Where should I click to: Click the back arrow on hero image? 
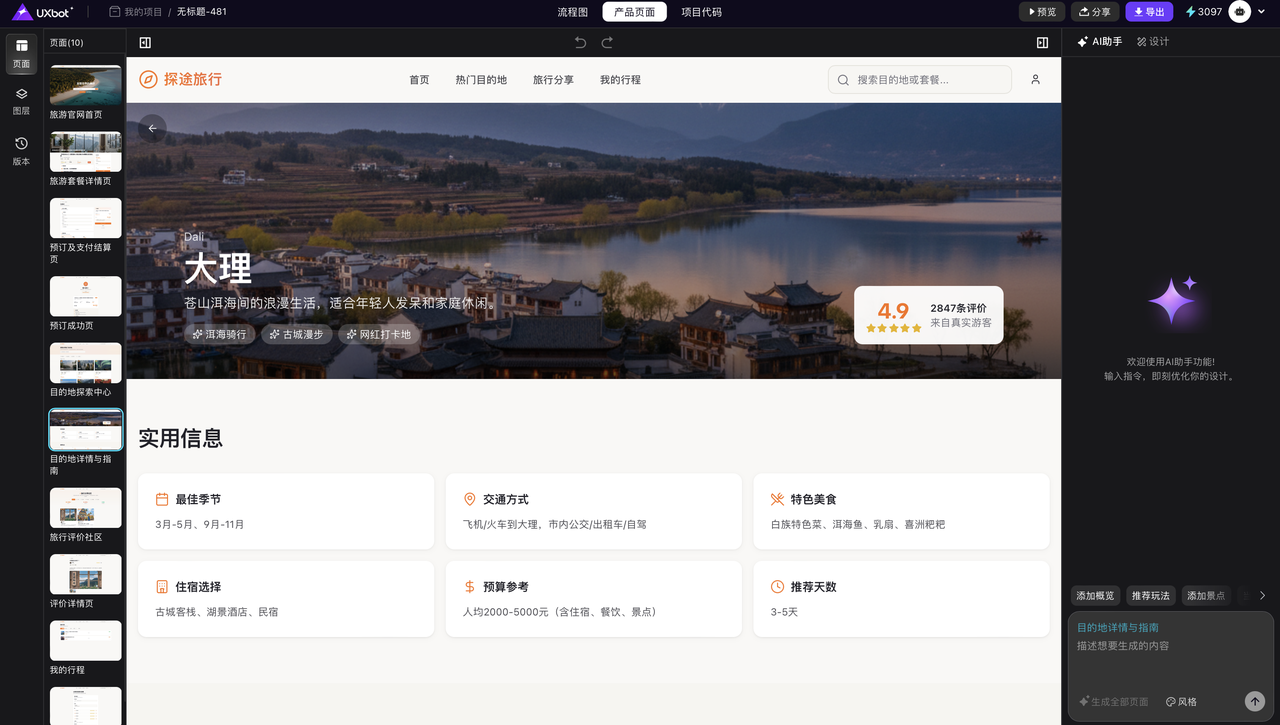point(152,128)
